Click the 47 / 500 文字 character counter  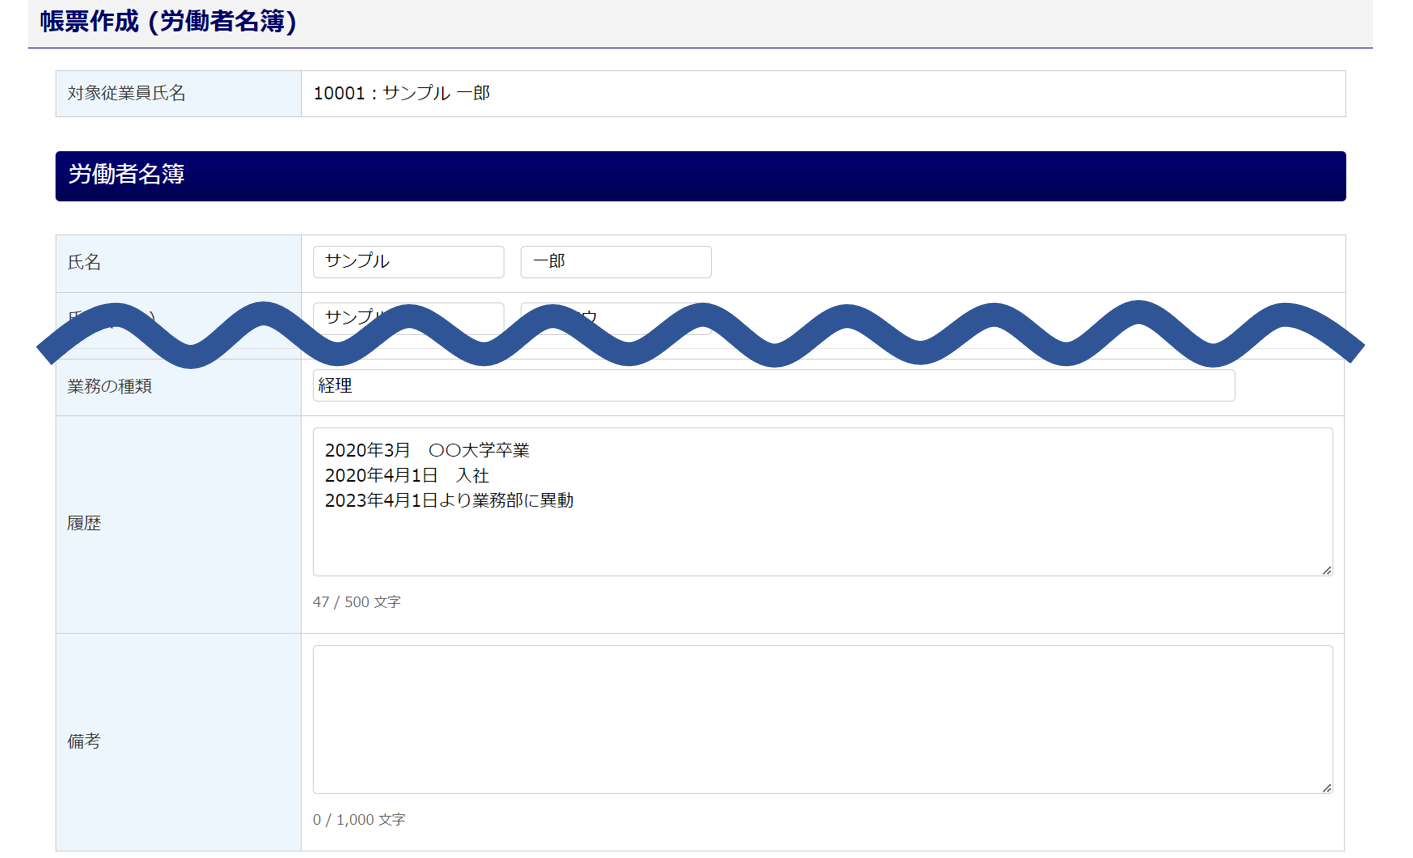pyautogui.click(x=356, y=602)
